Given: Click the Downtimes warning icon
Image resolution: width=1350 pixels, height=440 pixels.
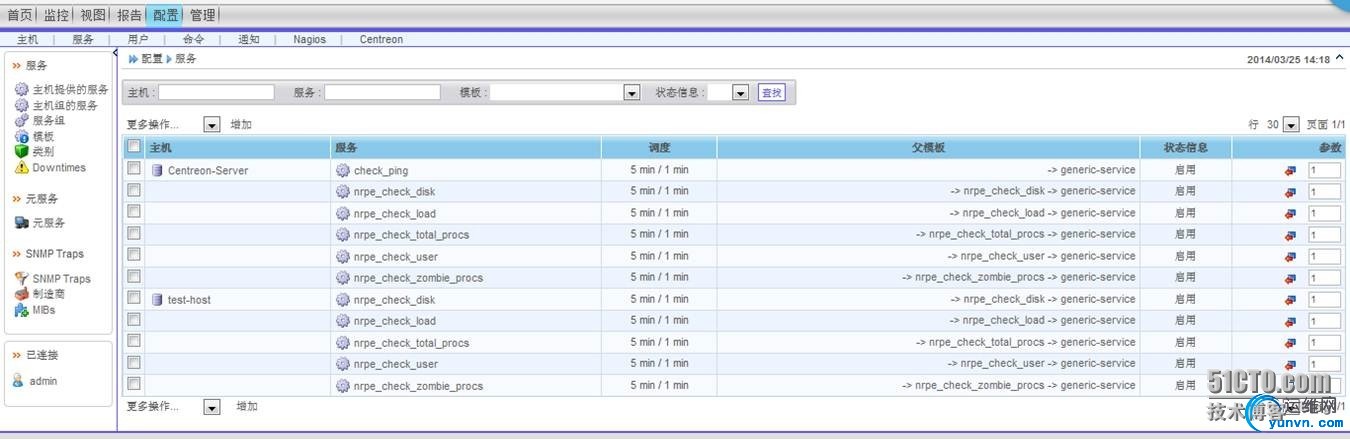Looking at the screenshot, I should (x=21, y=167).
